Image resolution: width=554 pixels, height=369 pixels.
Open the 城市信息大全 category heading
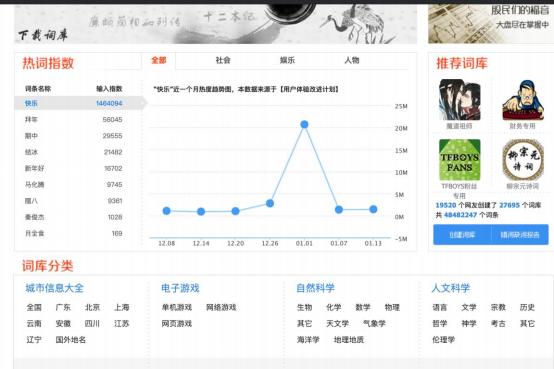point(54,288)
